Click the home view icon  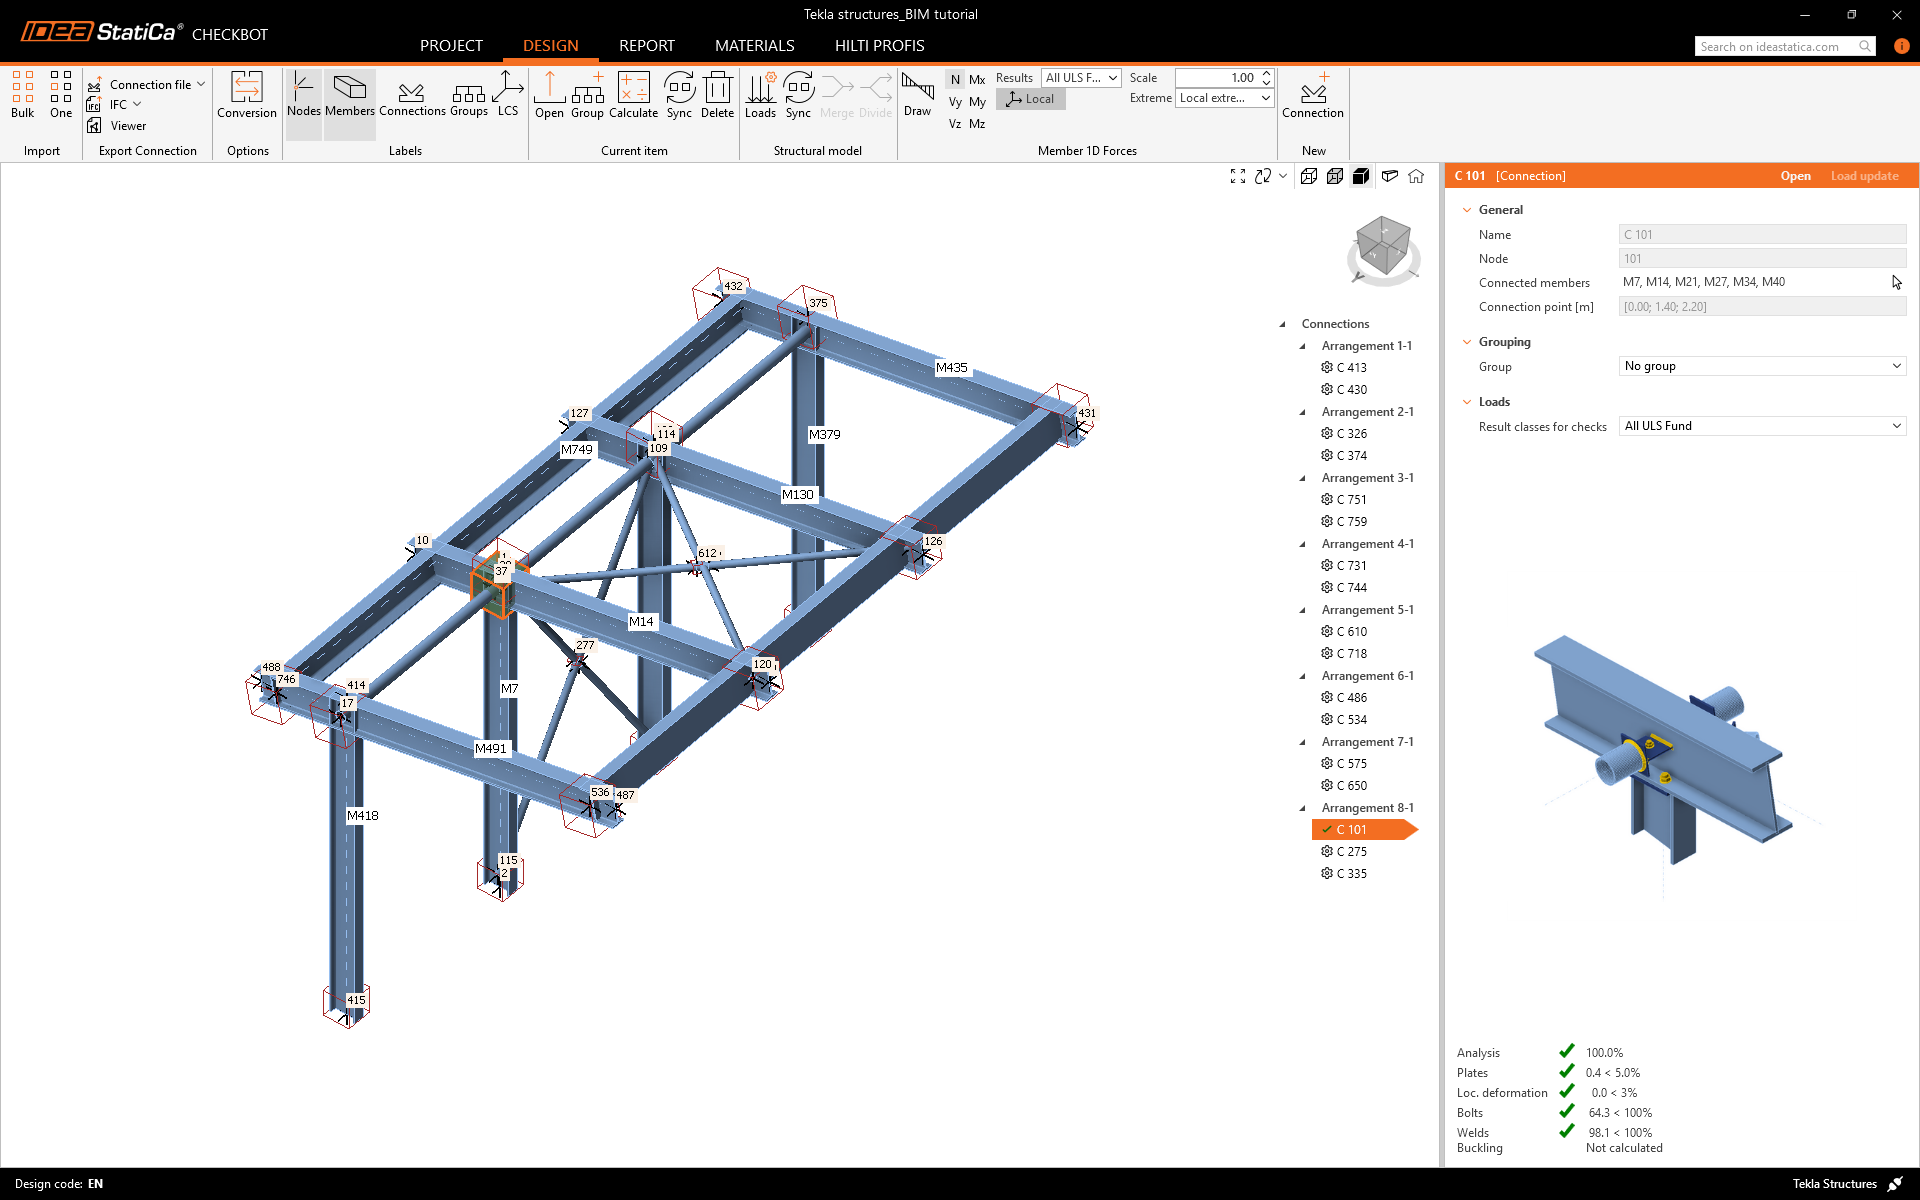tap(1416, 176)
